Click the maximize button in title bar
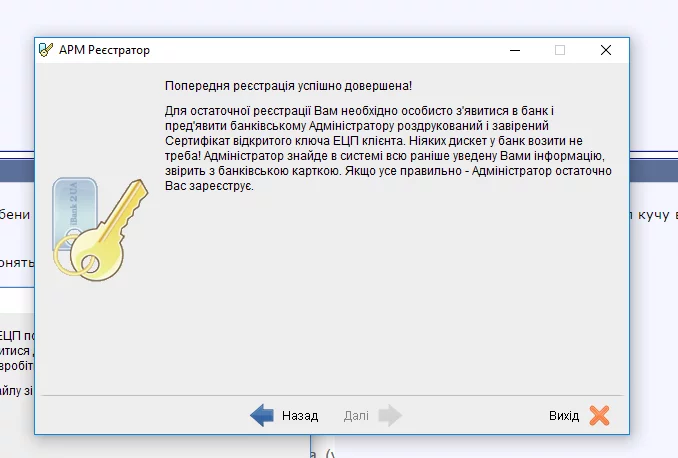This screenshot has width=678, height=458. (x=560, y=51)
